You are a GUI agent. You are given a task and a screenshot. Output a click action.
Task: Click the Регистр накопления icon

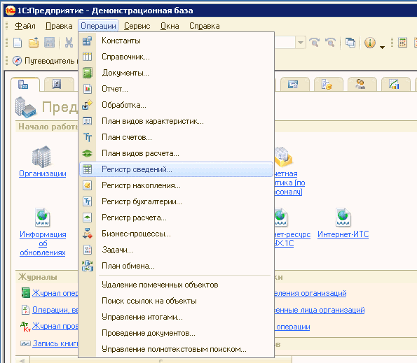point(87,185)
